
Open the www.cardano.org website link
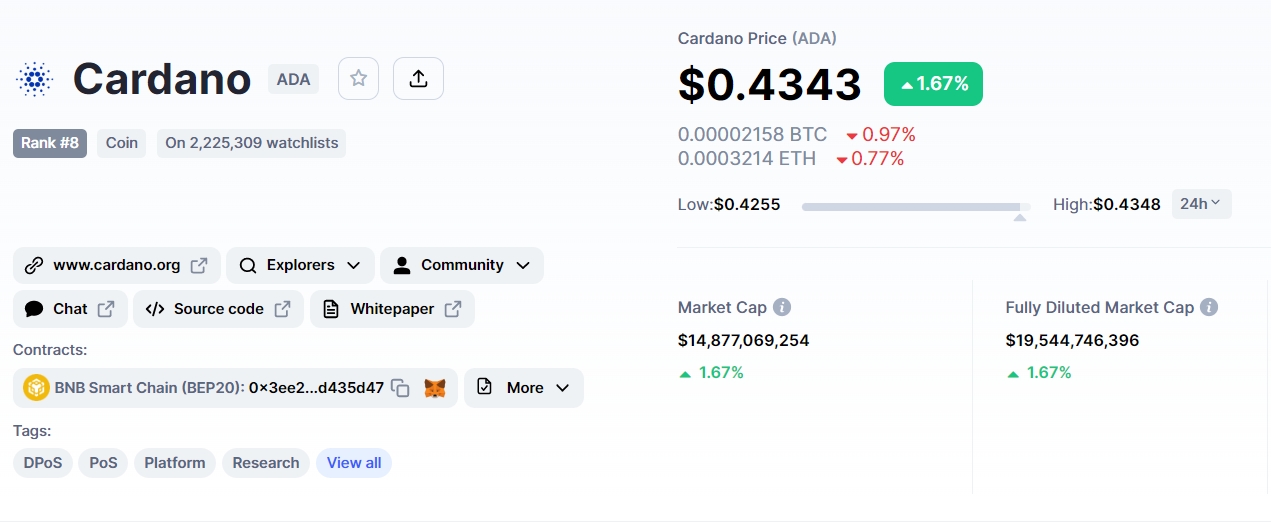click(117, 265)
